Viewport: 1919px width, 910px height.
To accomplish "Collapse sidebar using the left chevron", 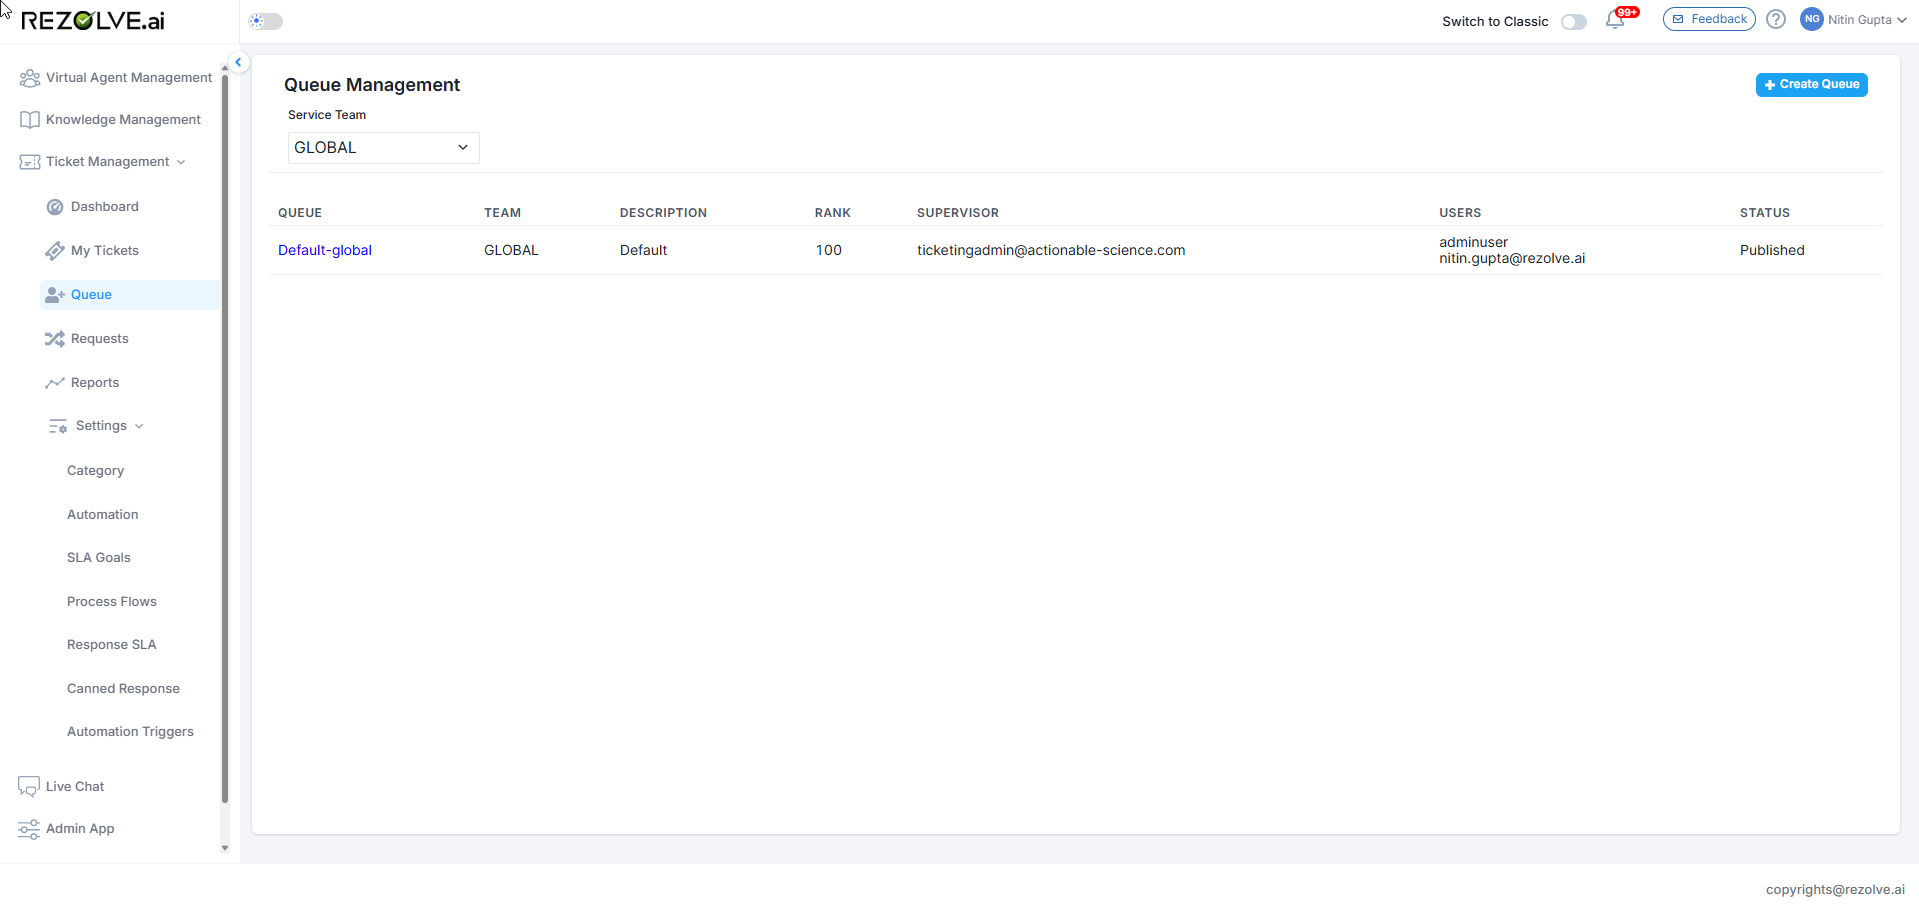I will 238,62.
